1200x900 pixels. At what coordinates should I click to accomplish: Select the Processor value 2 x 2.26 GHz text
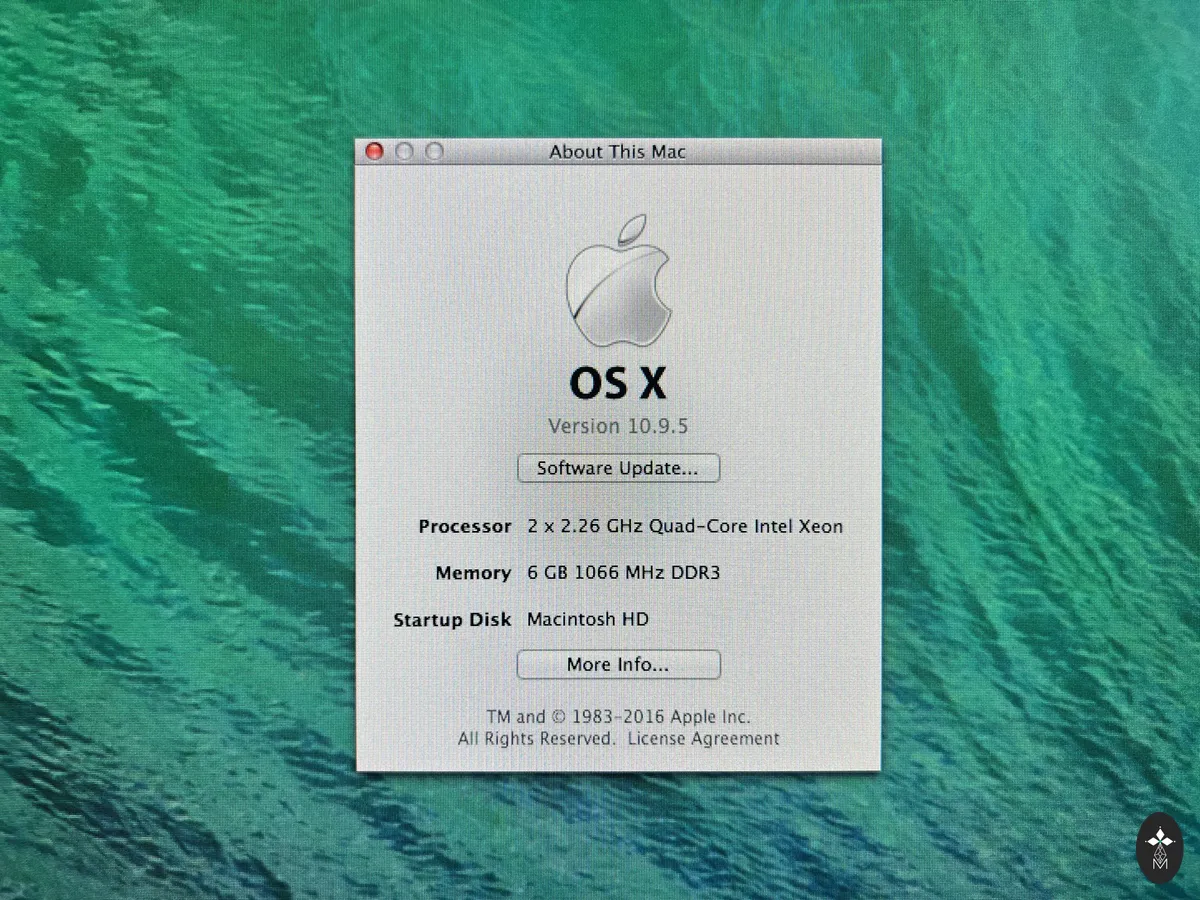pyautogui.click(x=685, y=526)
